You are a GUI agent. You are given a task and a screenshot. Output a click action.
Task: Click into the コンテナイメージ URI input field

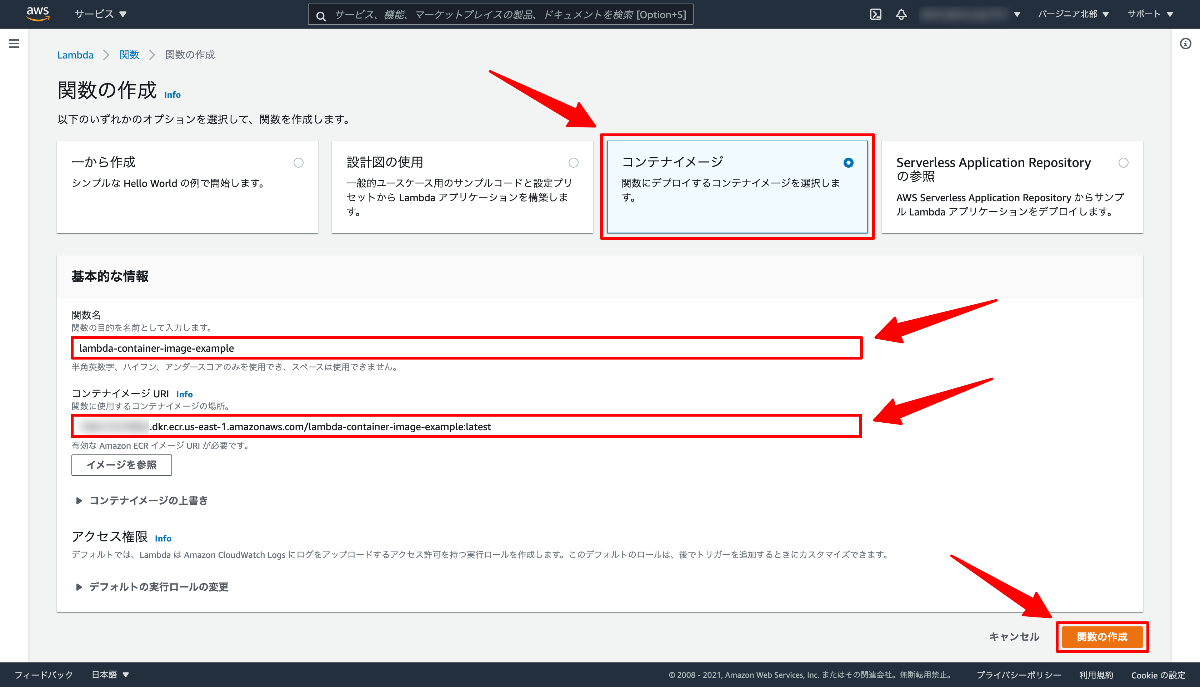466,426
